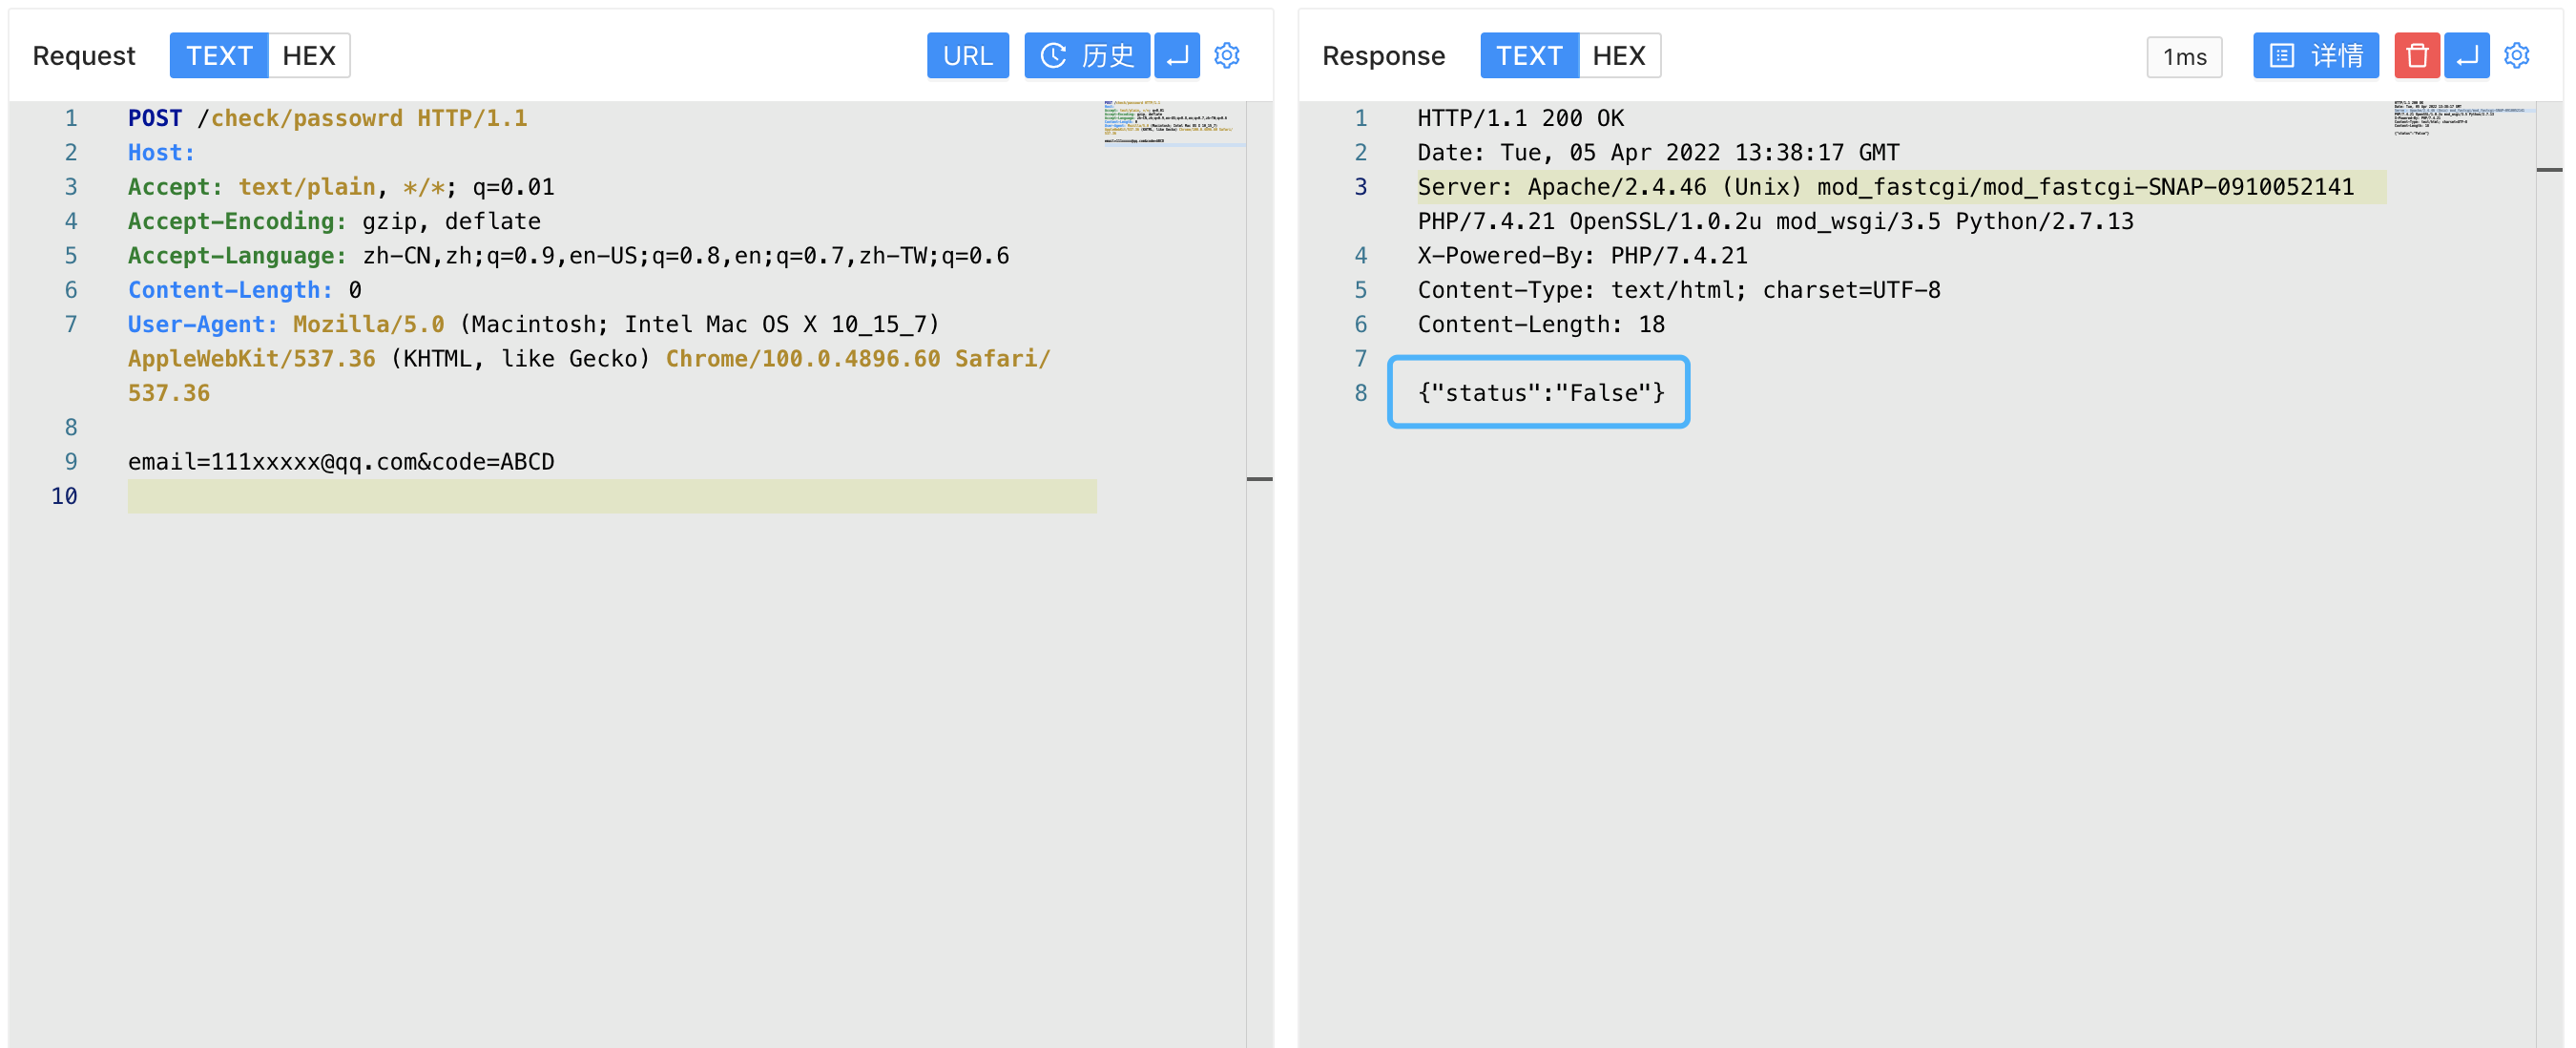This screenshot has width=2576, height=1048.
Task: Toggle line wrap icon in Request panel
Action: tap(1177, 56)
